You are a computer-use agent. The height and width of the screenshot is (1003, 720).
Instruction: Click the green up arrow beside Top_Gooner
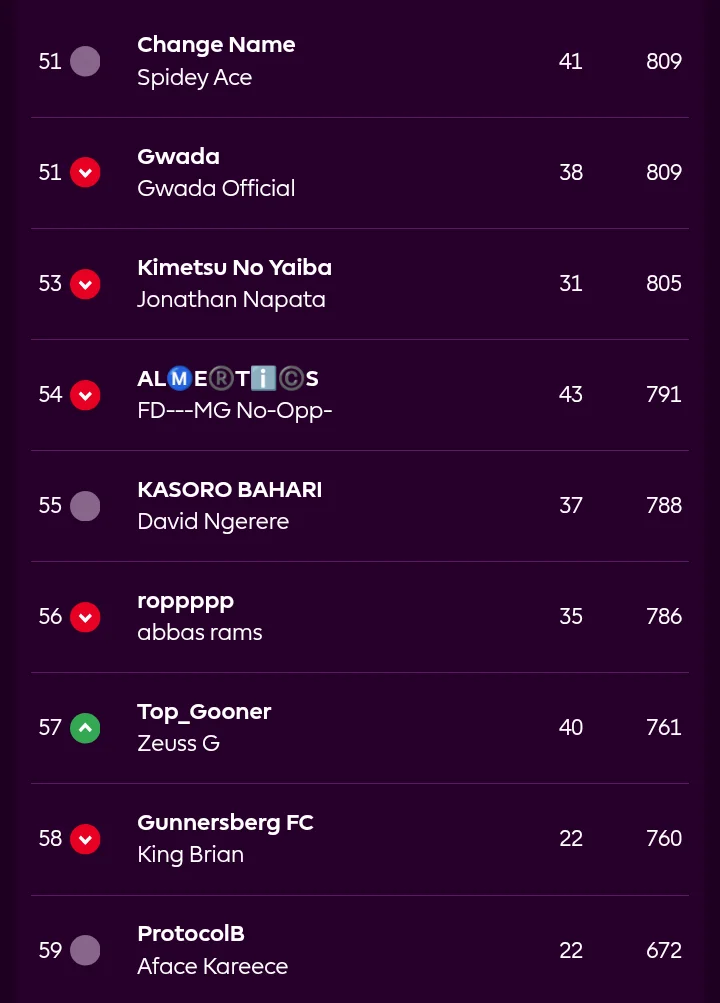point(85,728)
